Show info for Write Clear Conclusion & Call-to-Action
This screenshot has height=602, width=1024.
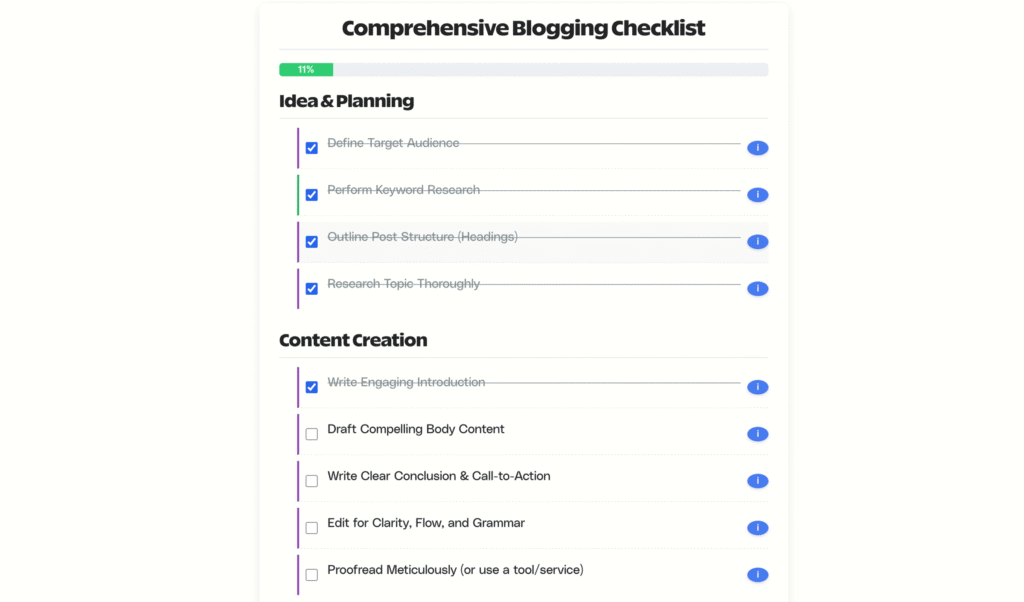point(757,480)
